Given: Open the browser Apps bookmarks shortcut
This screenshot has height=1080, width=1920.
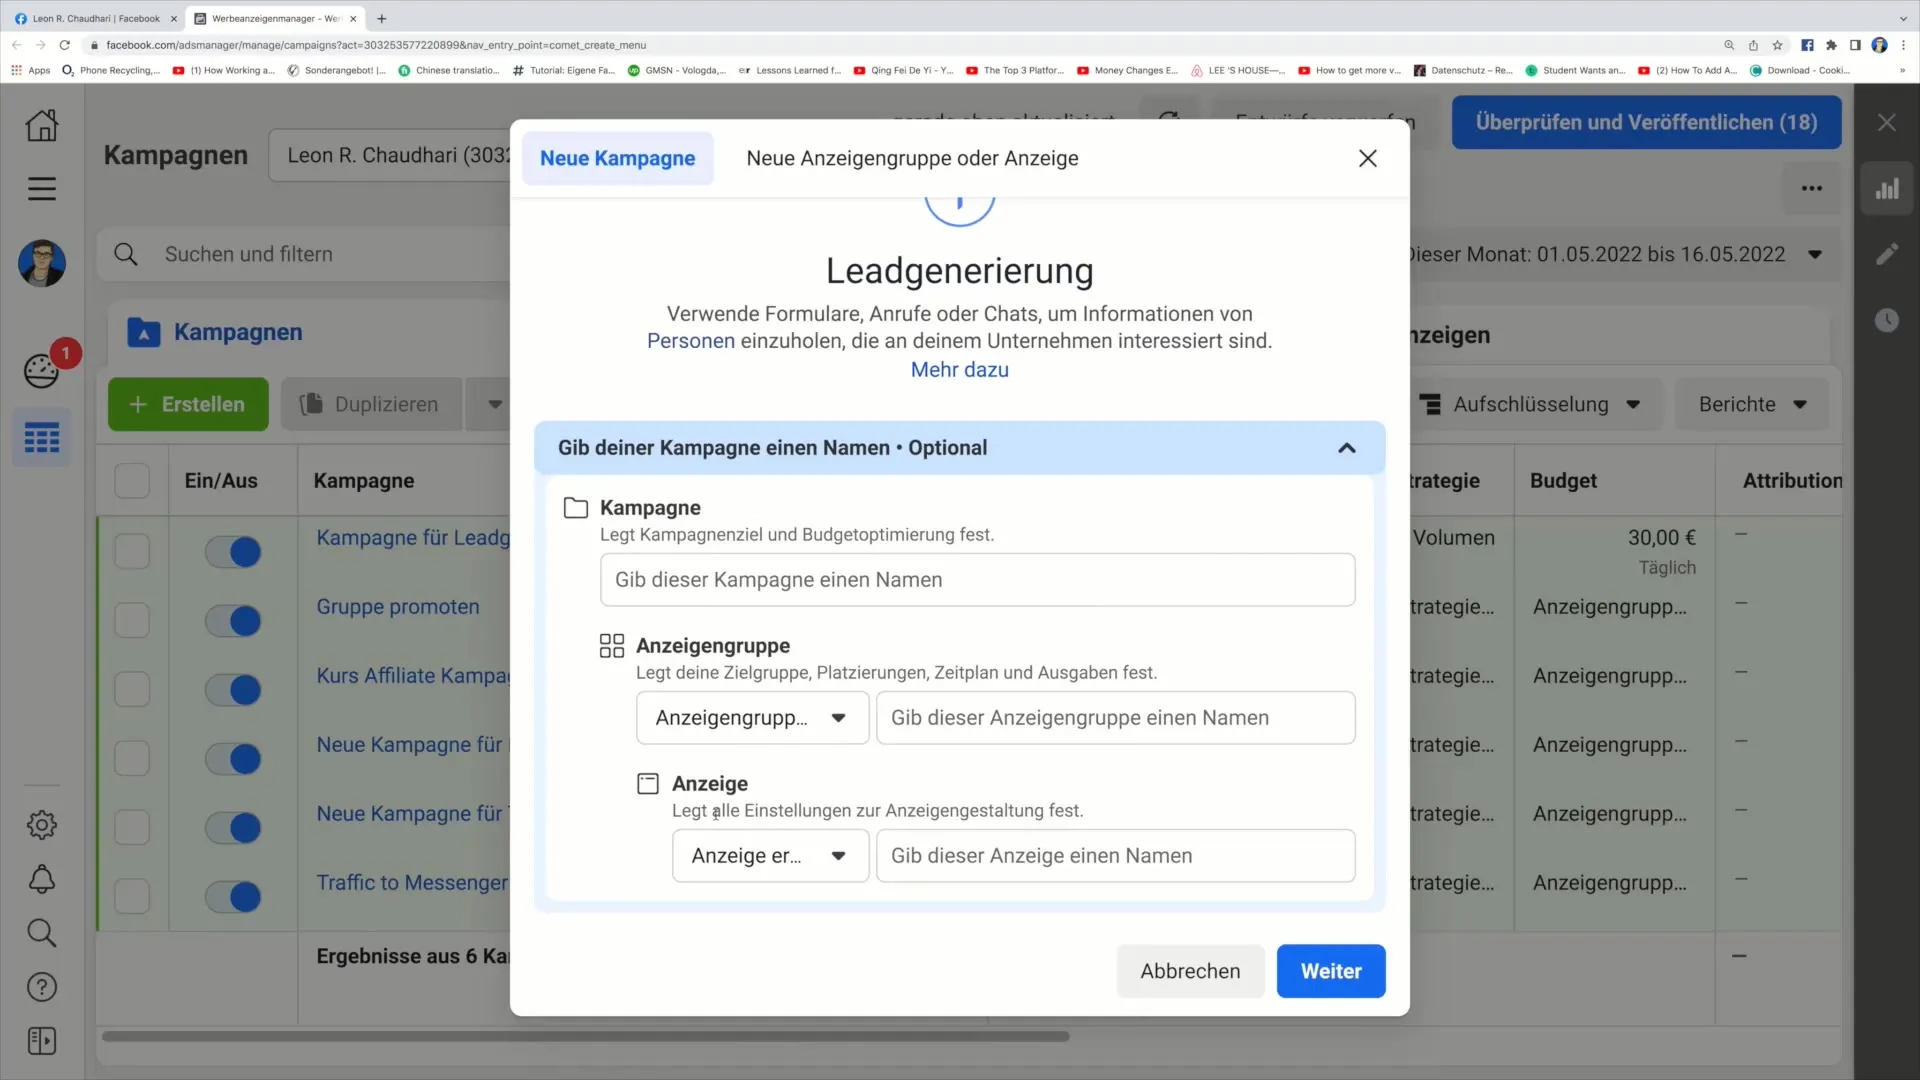Looking at the screenshot, I should [31, 70].
